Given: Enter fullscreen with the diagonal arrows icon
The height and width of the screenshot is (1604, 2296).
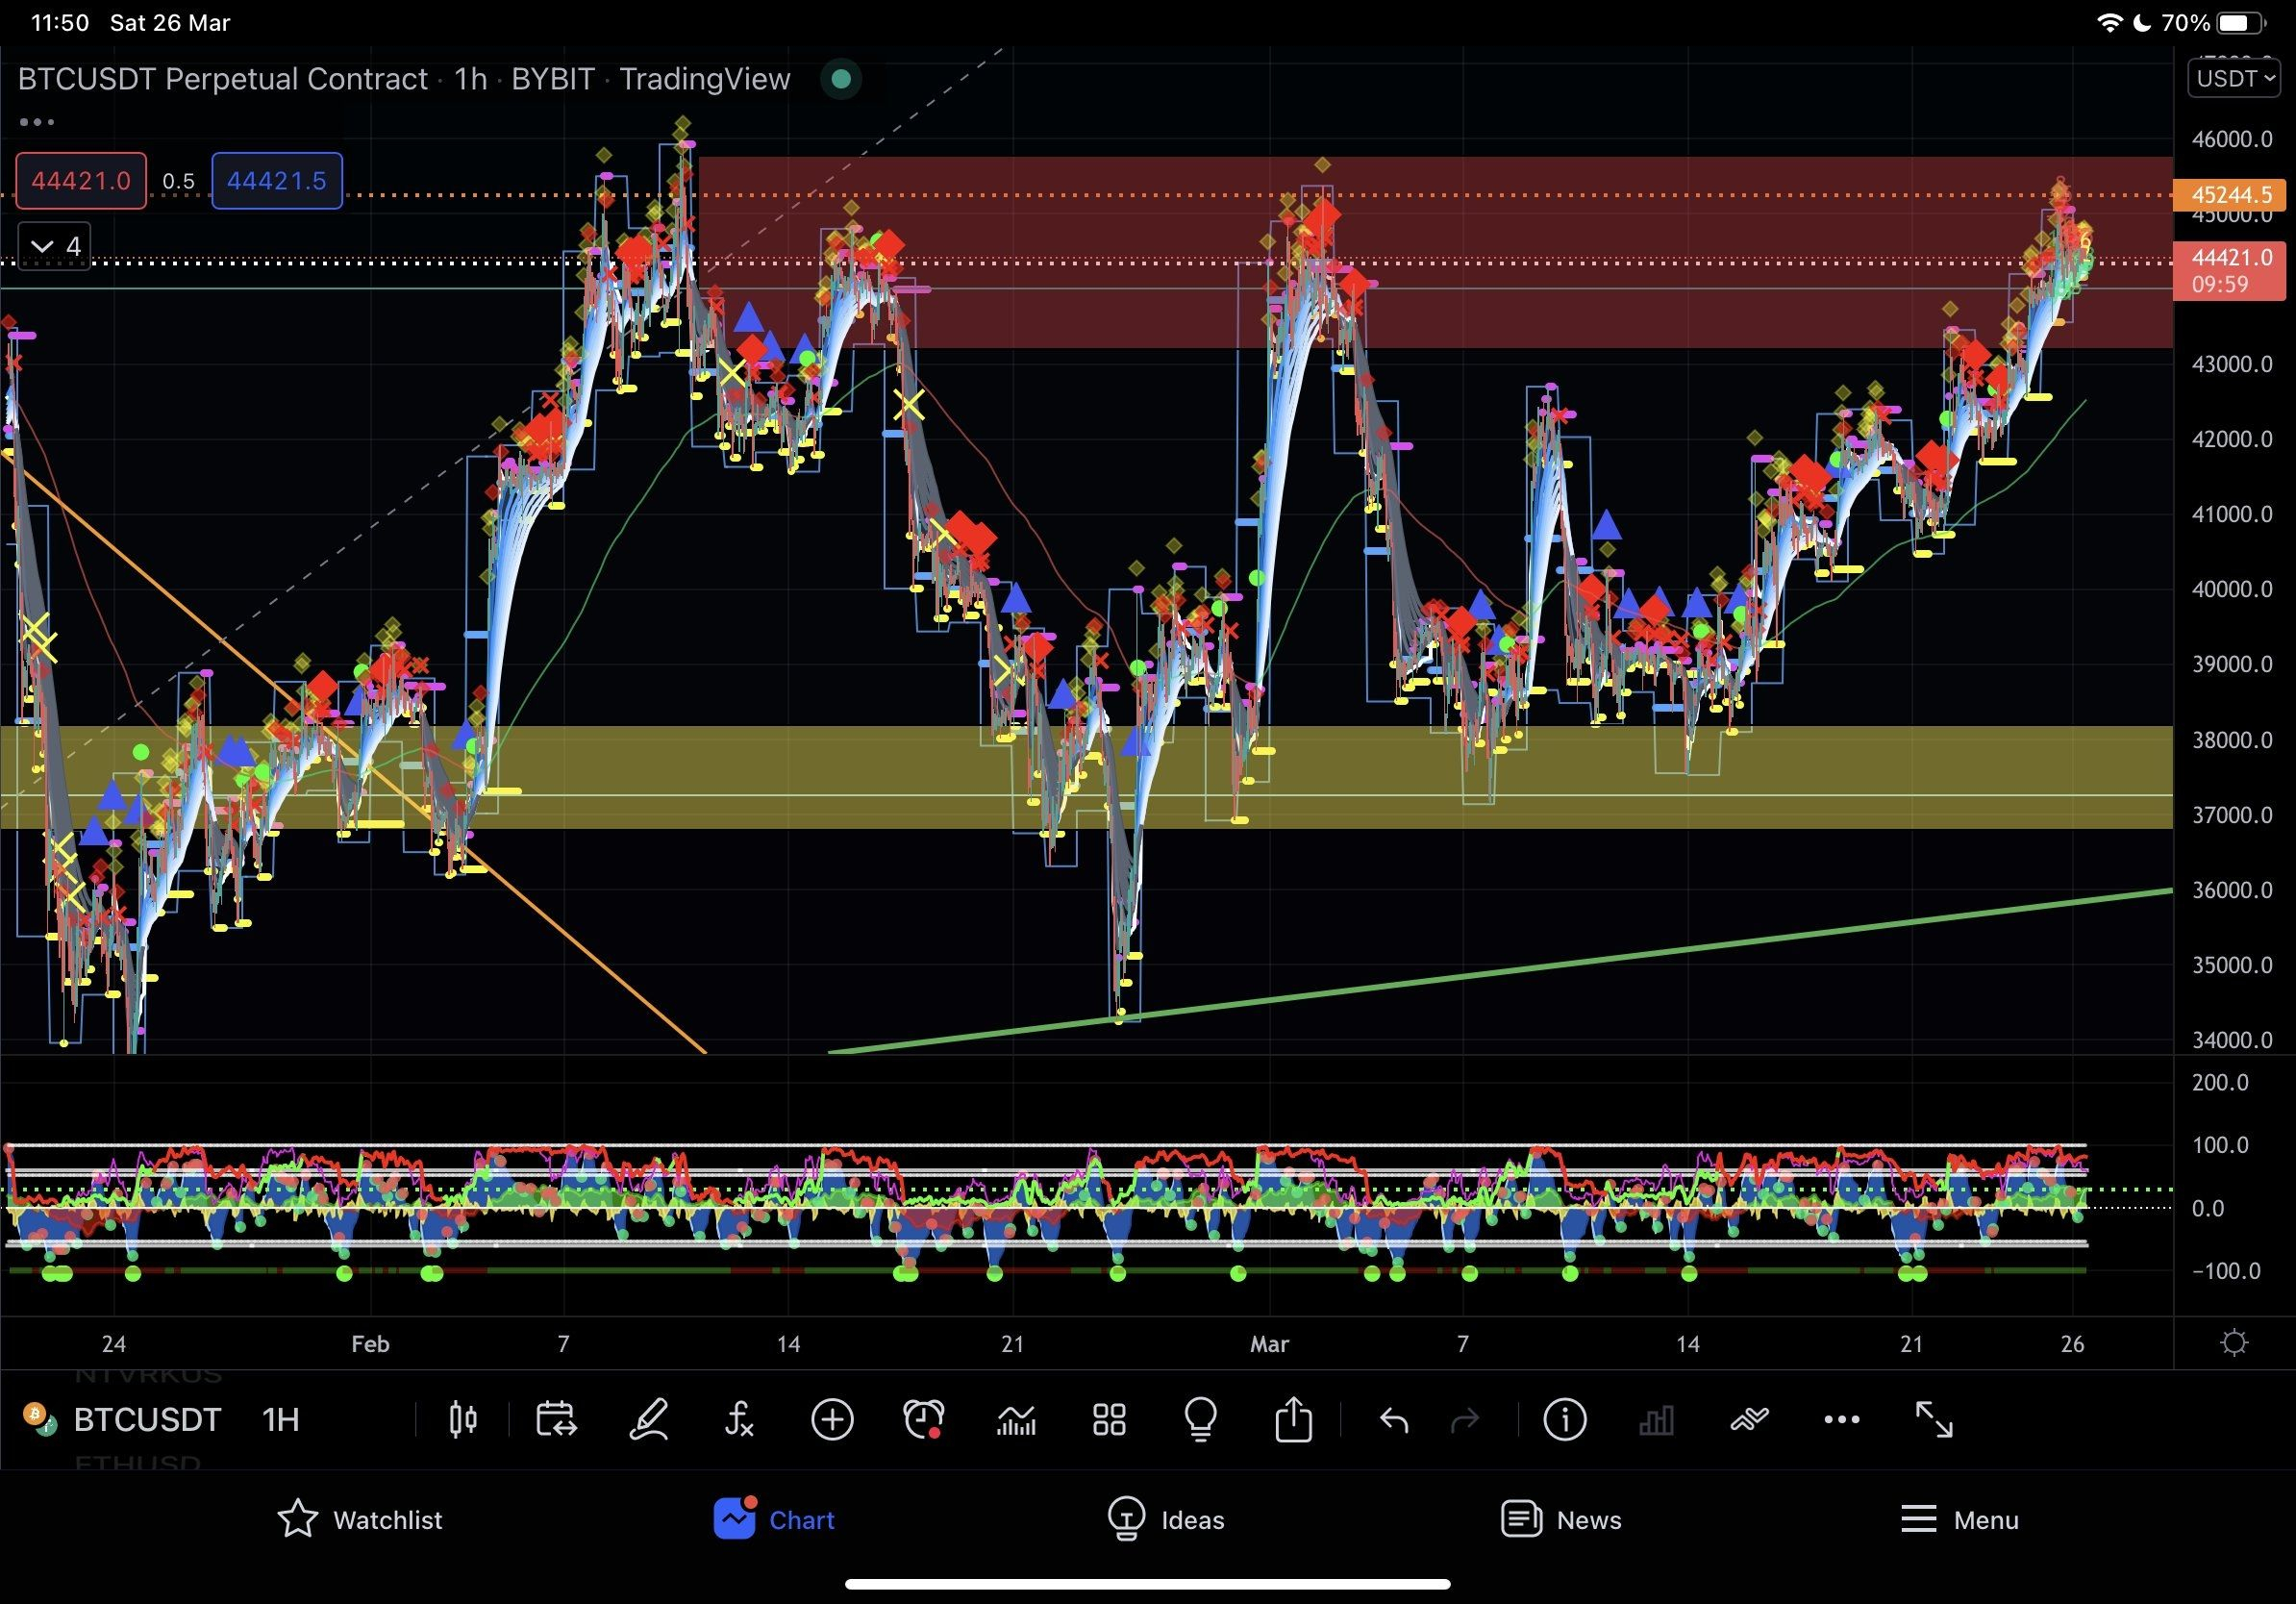Looking at the screenshot, I should (x=1934, y=1420).
